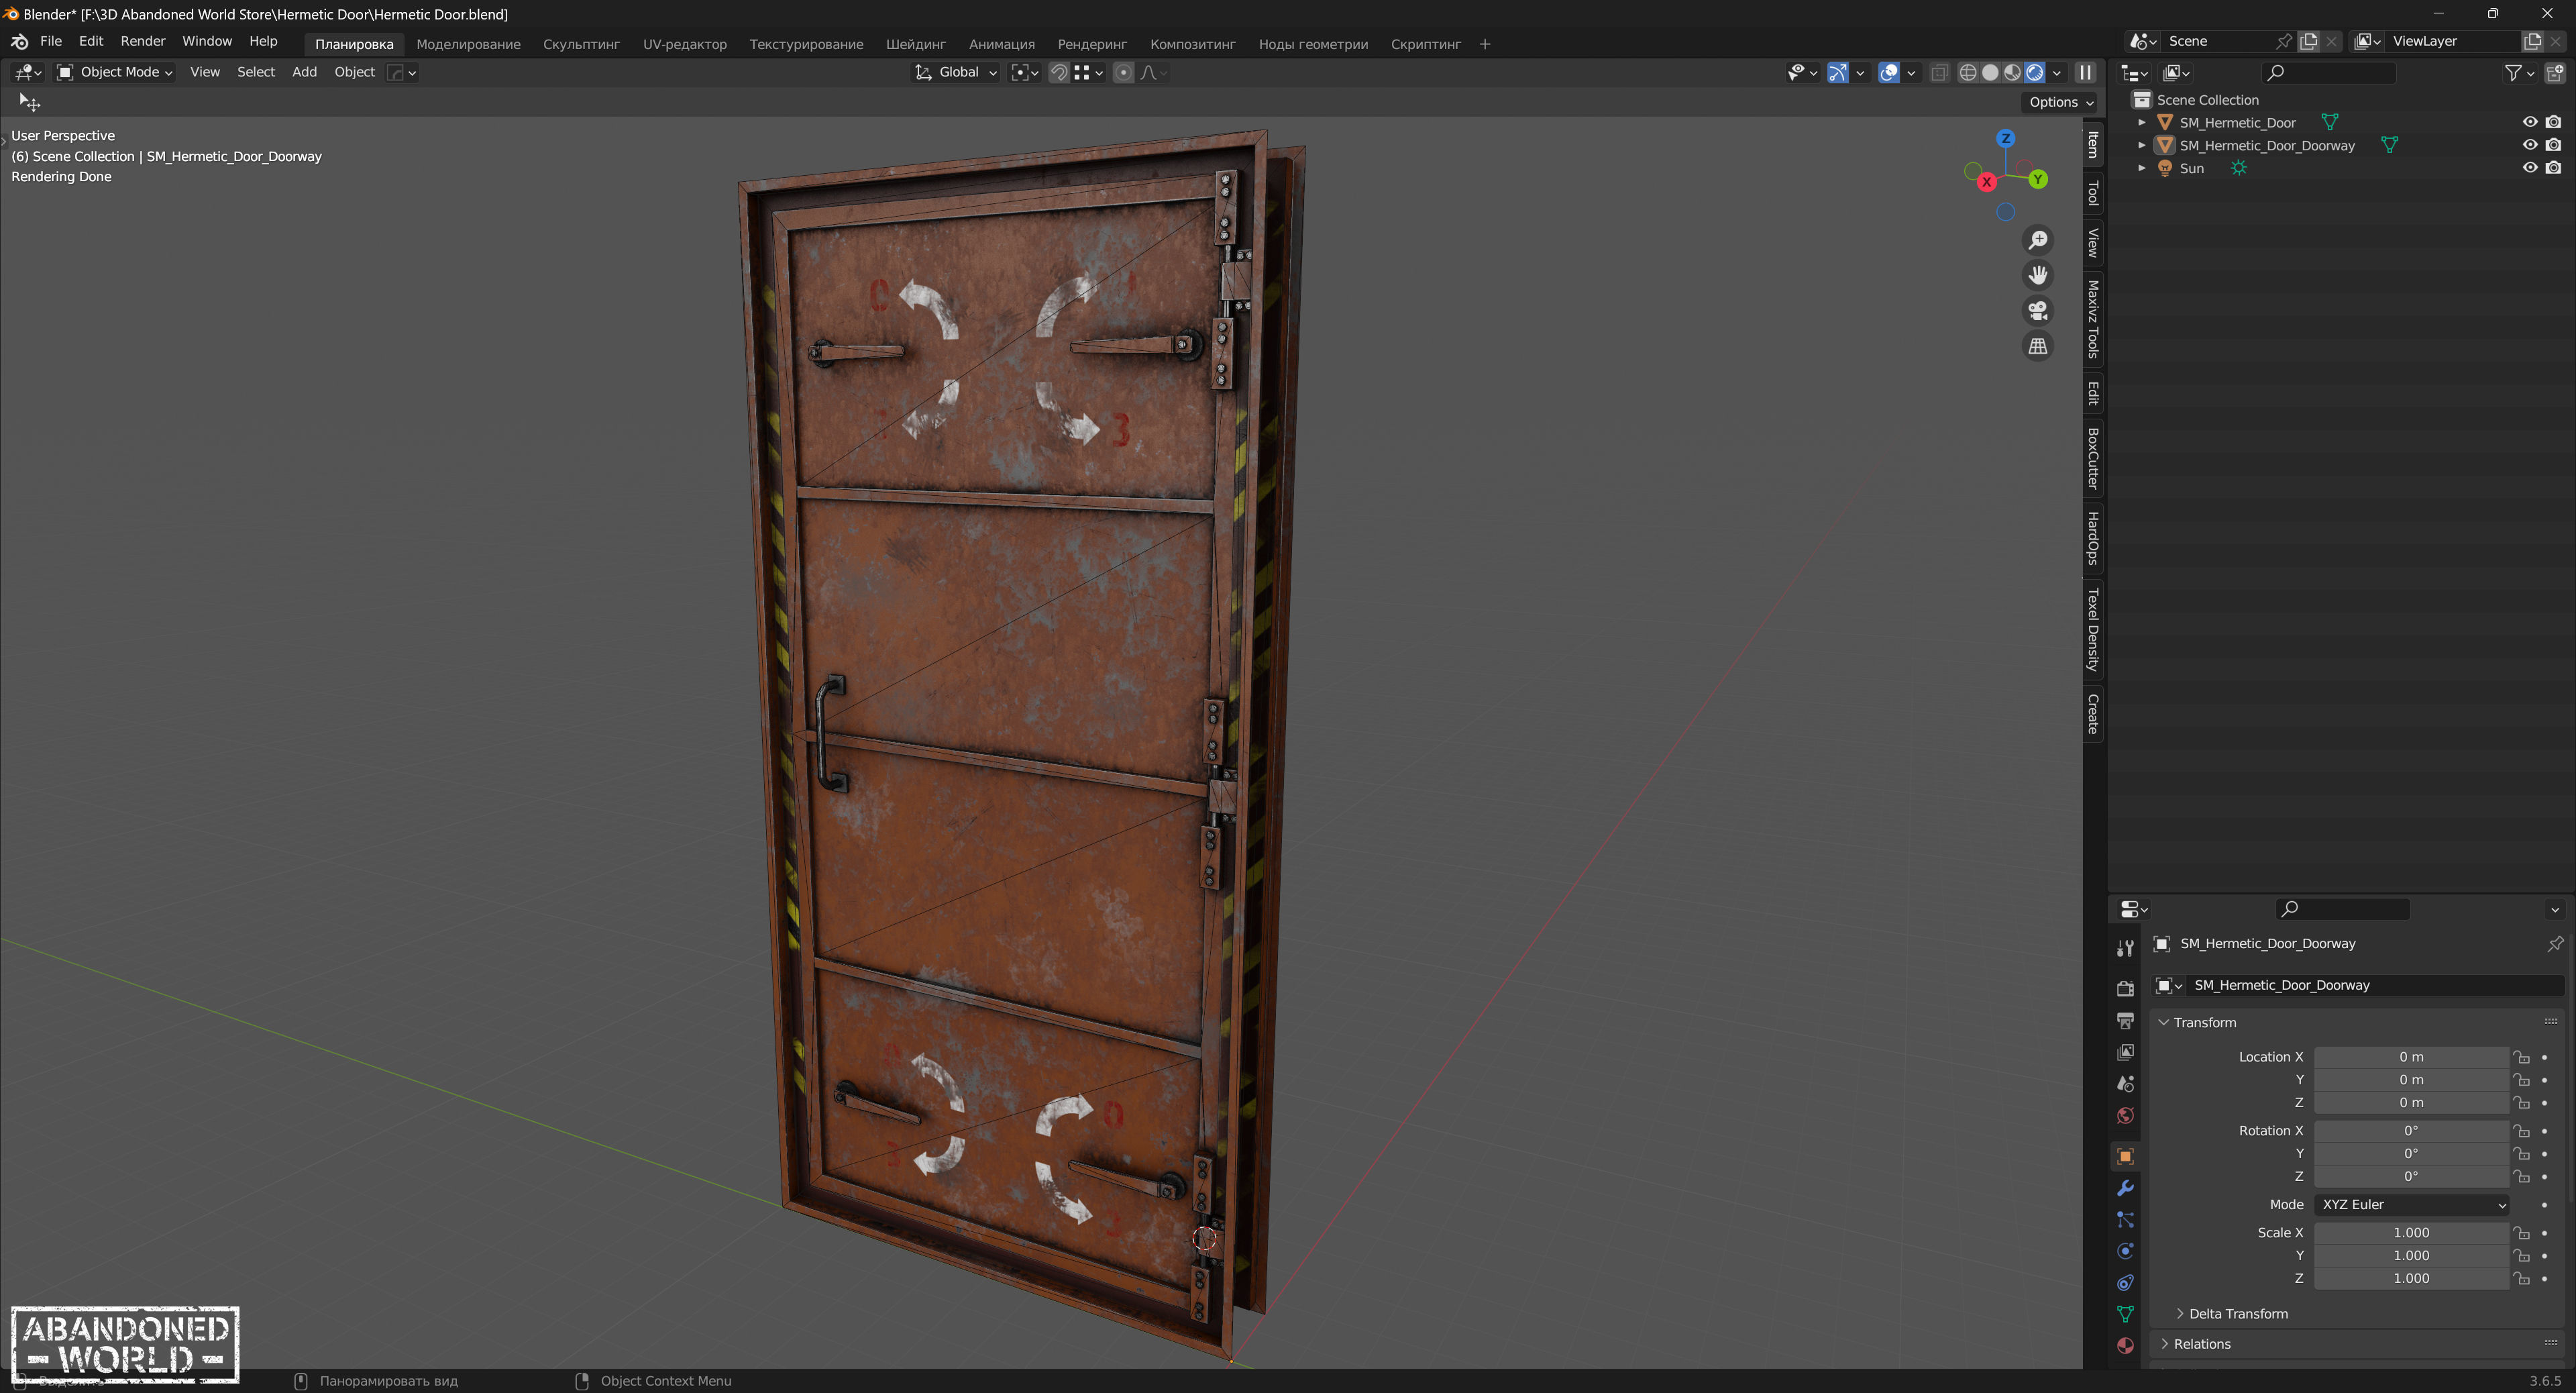Viewport: 2576px width, 1393px height.
Task: Collapse Transform panel
Action: coord(2163,1023)
